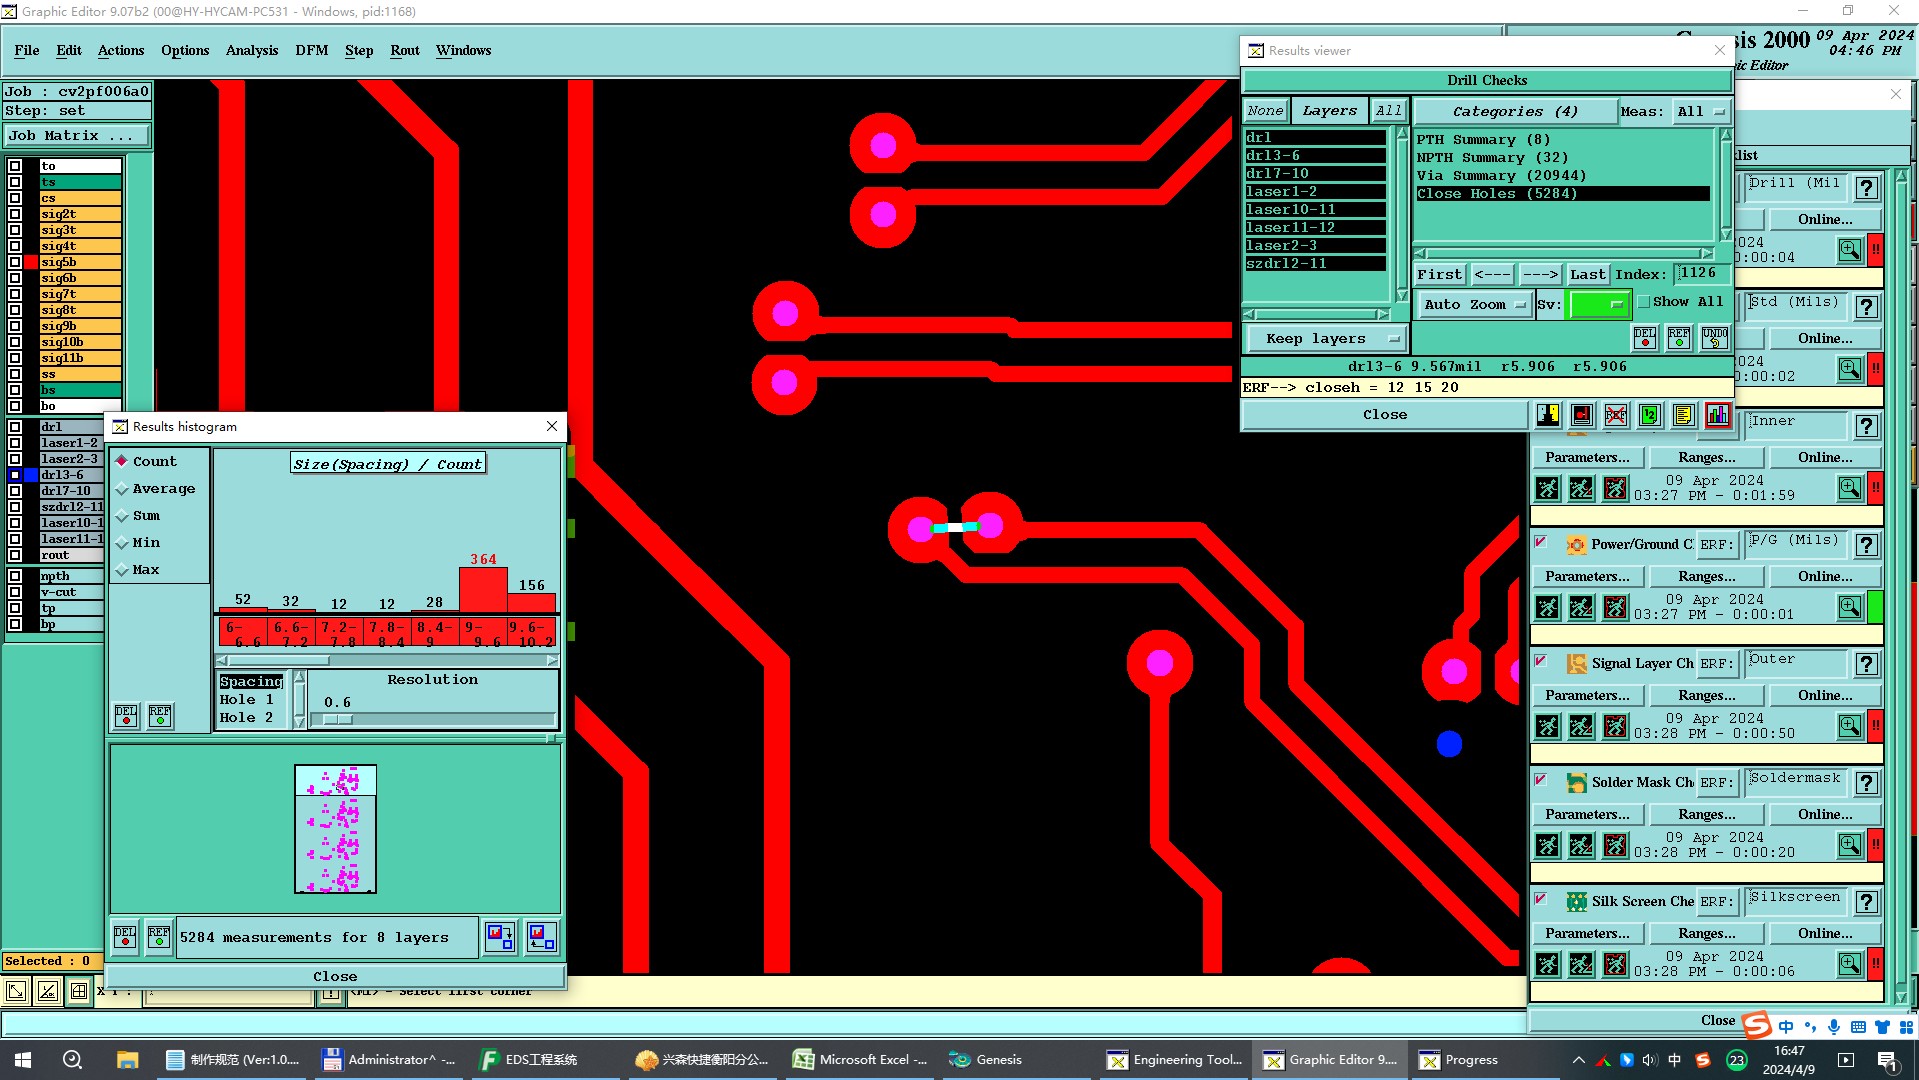Click the None layers button
Viewport: 1919px width, 1080px height.
pyautogui.click(x=1265, y=111)
